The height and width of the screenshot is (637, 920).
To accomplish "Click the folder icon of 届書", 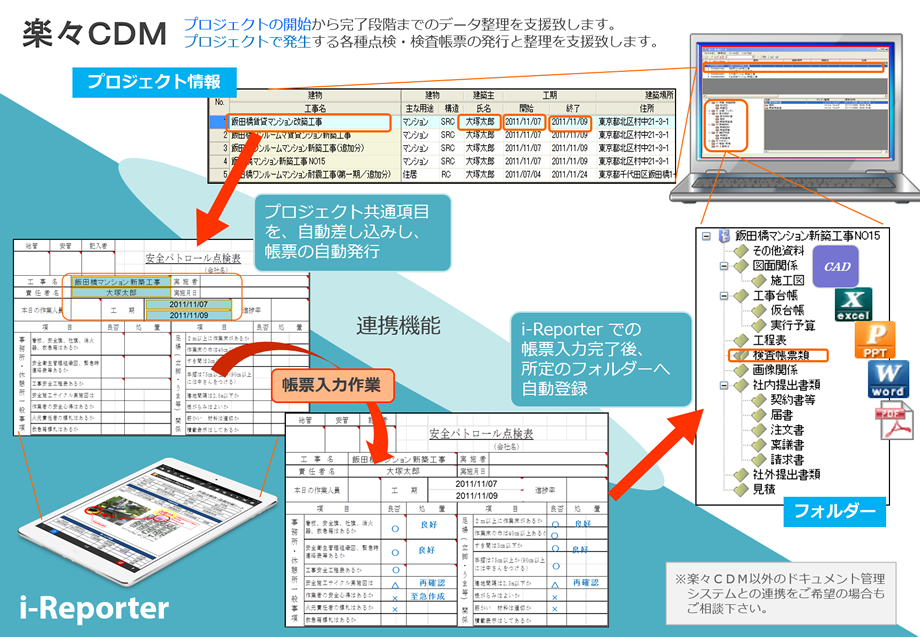I will pos(759,415).
